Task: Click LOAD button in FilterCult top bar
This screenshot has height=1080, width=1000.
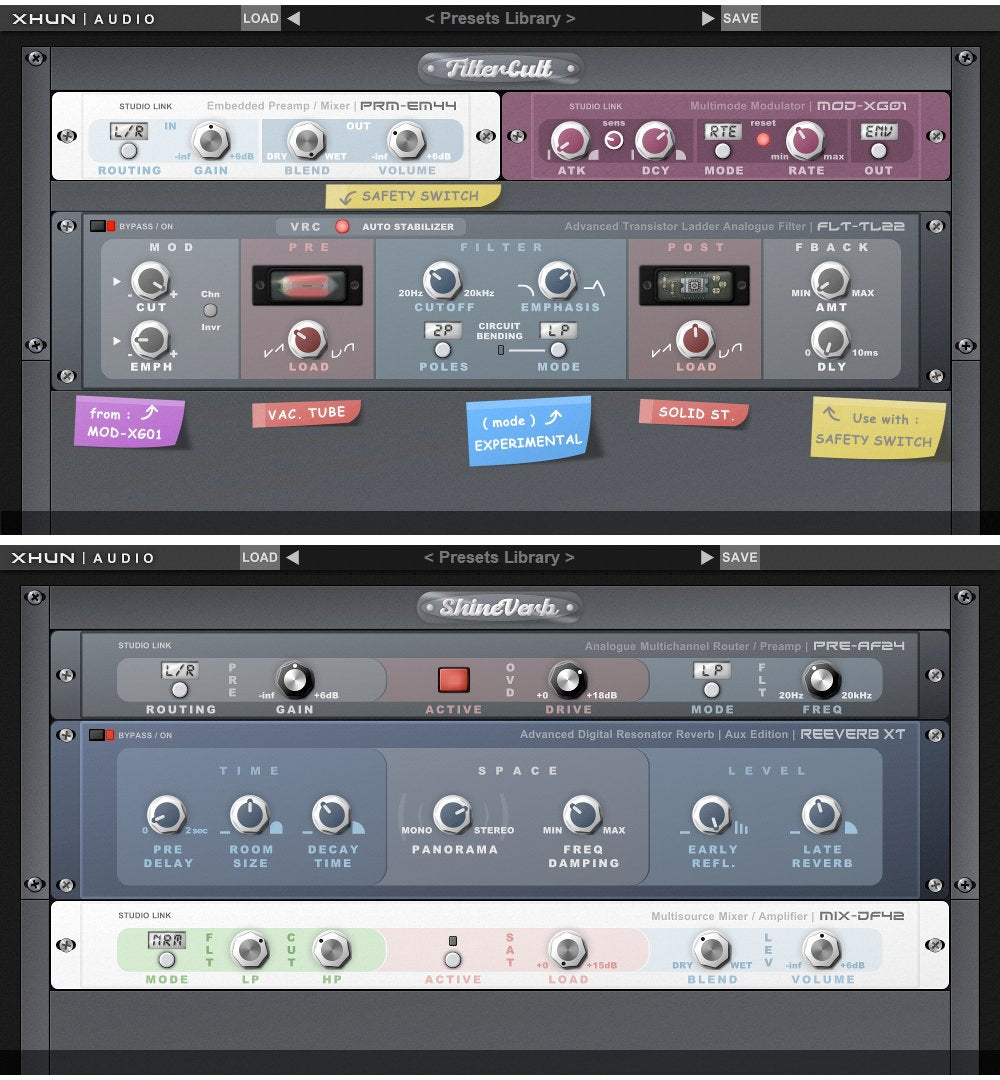Action: tap(261, 18)
